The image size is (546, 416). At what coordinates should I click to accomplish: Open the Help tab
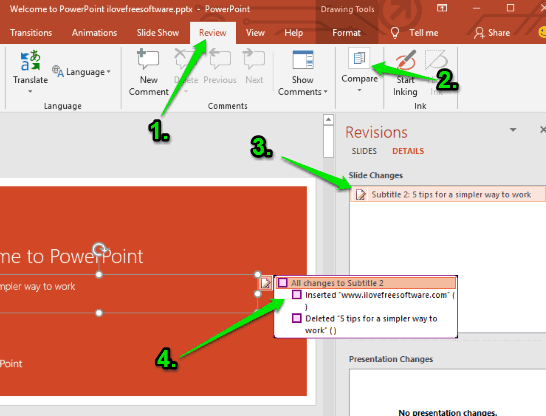[294, 33]
